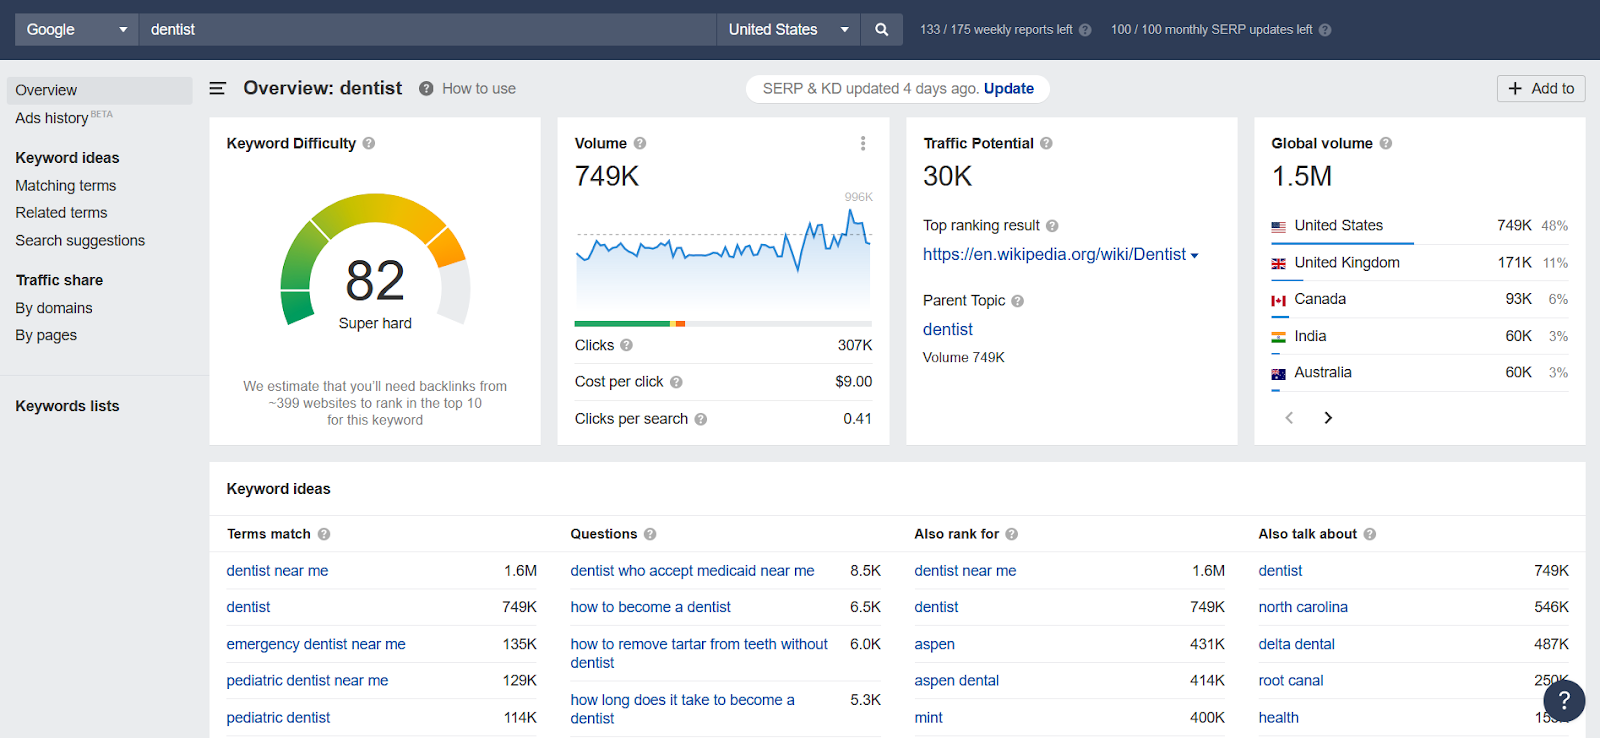Click the Keyword Difficulty gauge score
Screen dimensions: 1600x738
375,280
